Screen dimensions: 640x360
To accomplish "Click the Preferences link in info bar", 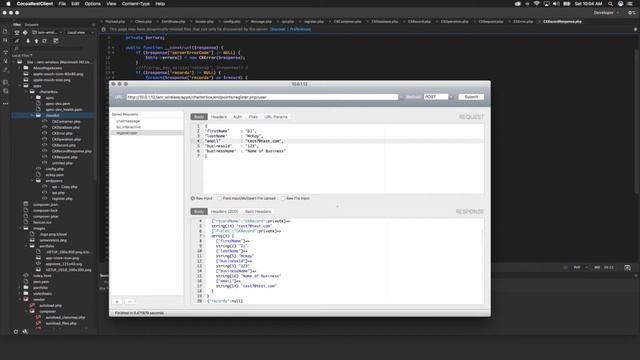I will tap(300, 29).
